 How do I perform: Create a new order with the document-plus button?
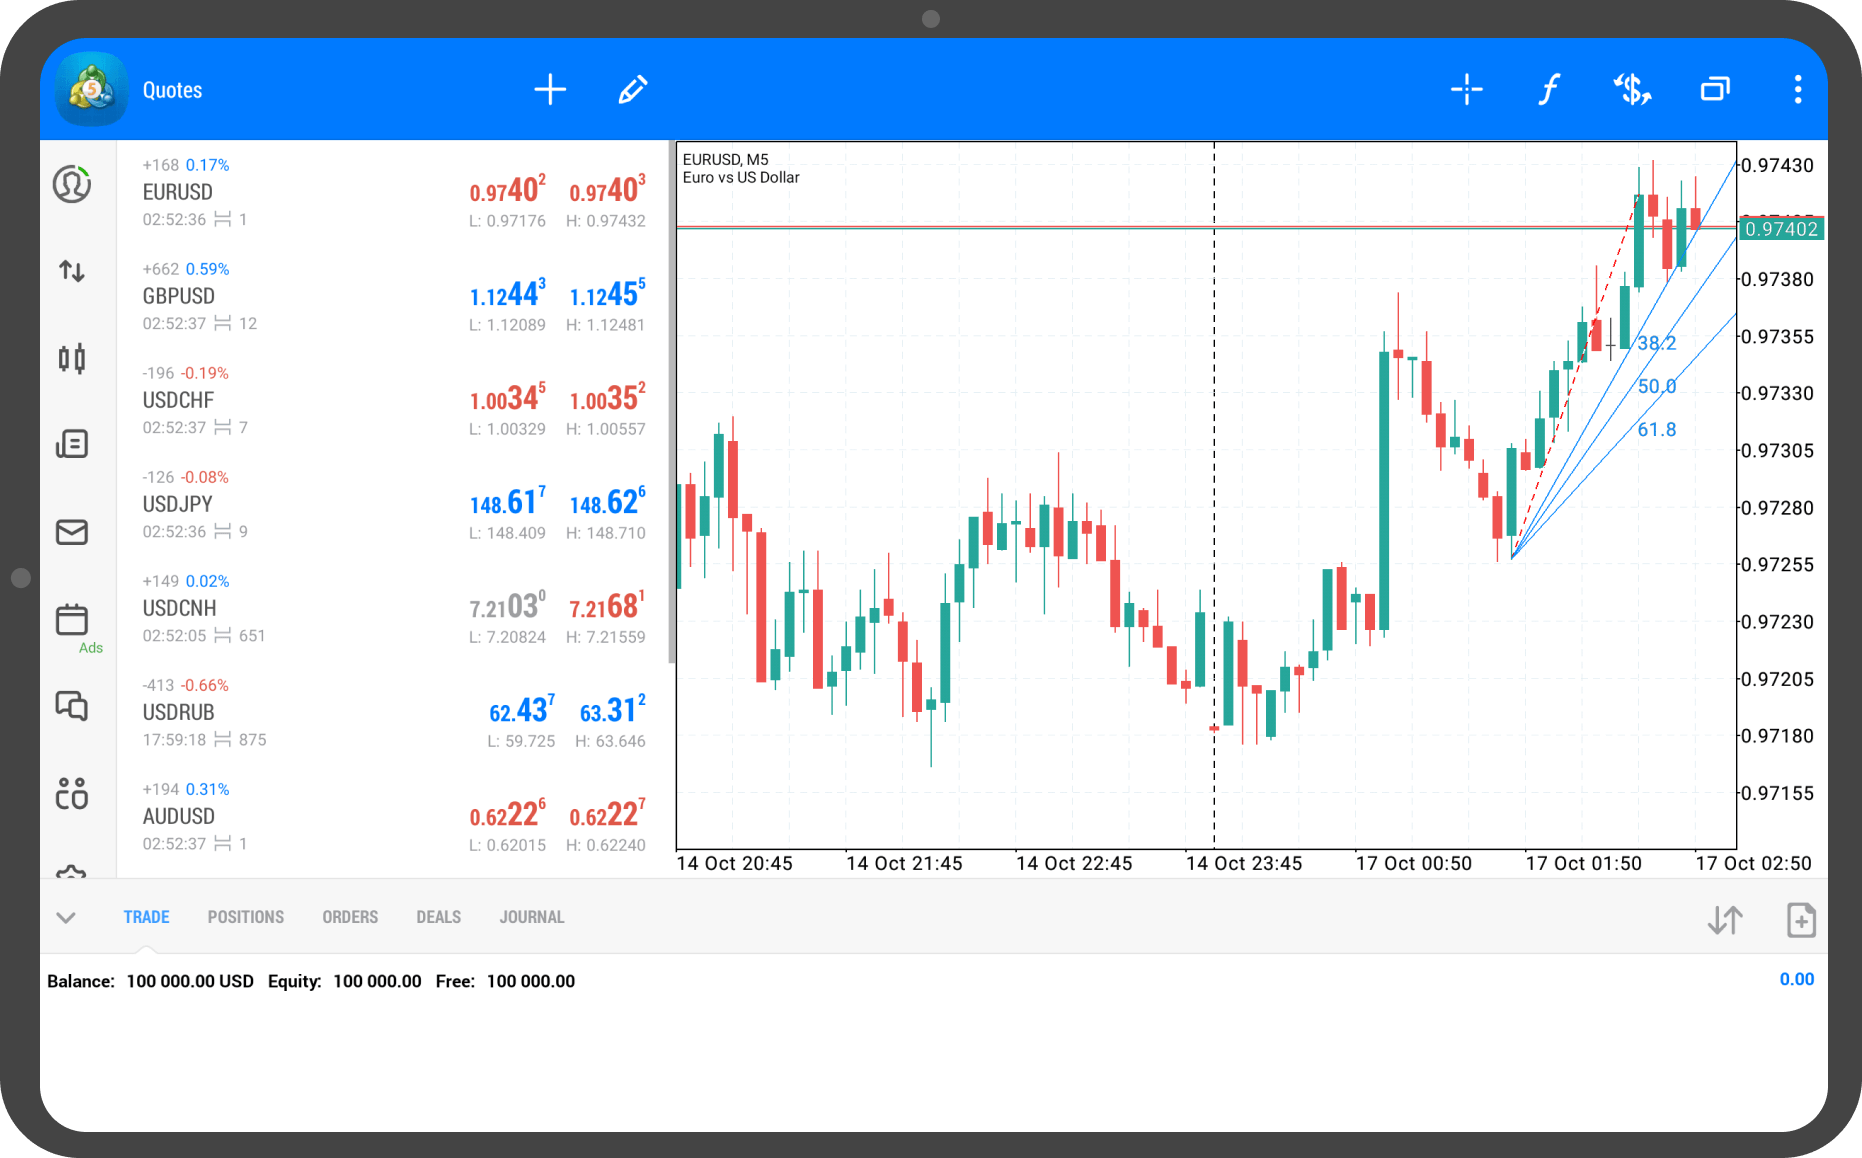tap(1800, 919)
